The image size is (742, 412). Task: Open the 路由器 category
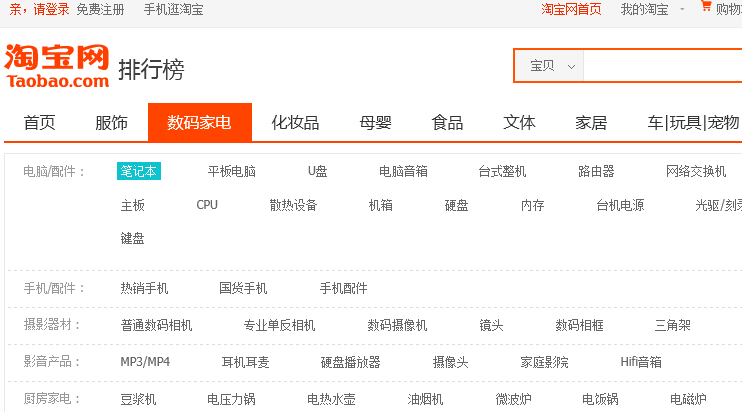(x=596, y=171)
